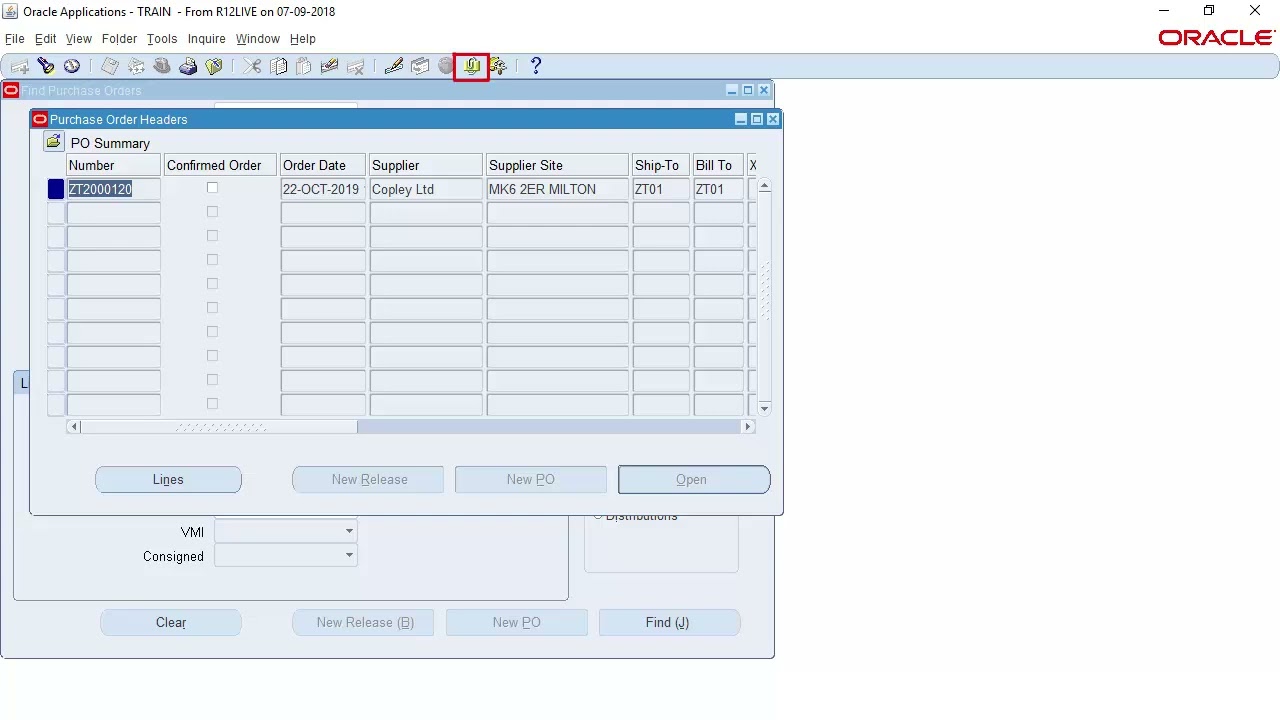Screen dimensions: 1280x720
Task: Click the Translations globe toolbar icon
Action: pos(446,66)
